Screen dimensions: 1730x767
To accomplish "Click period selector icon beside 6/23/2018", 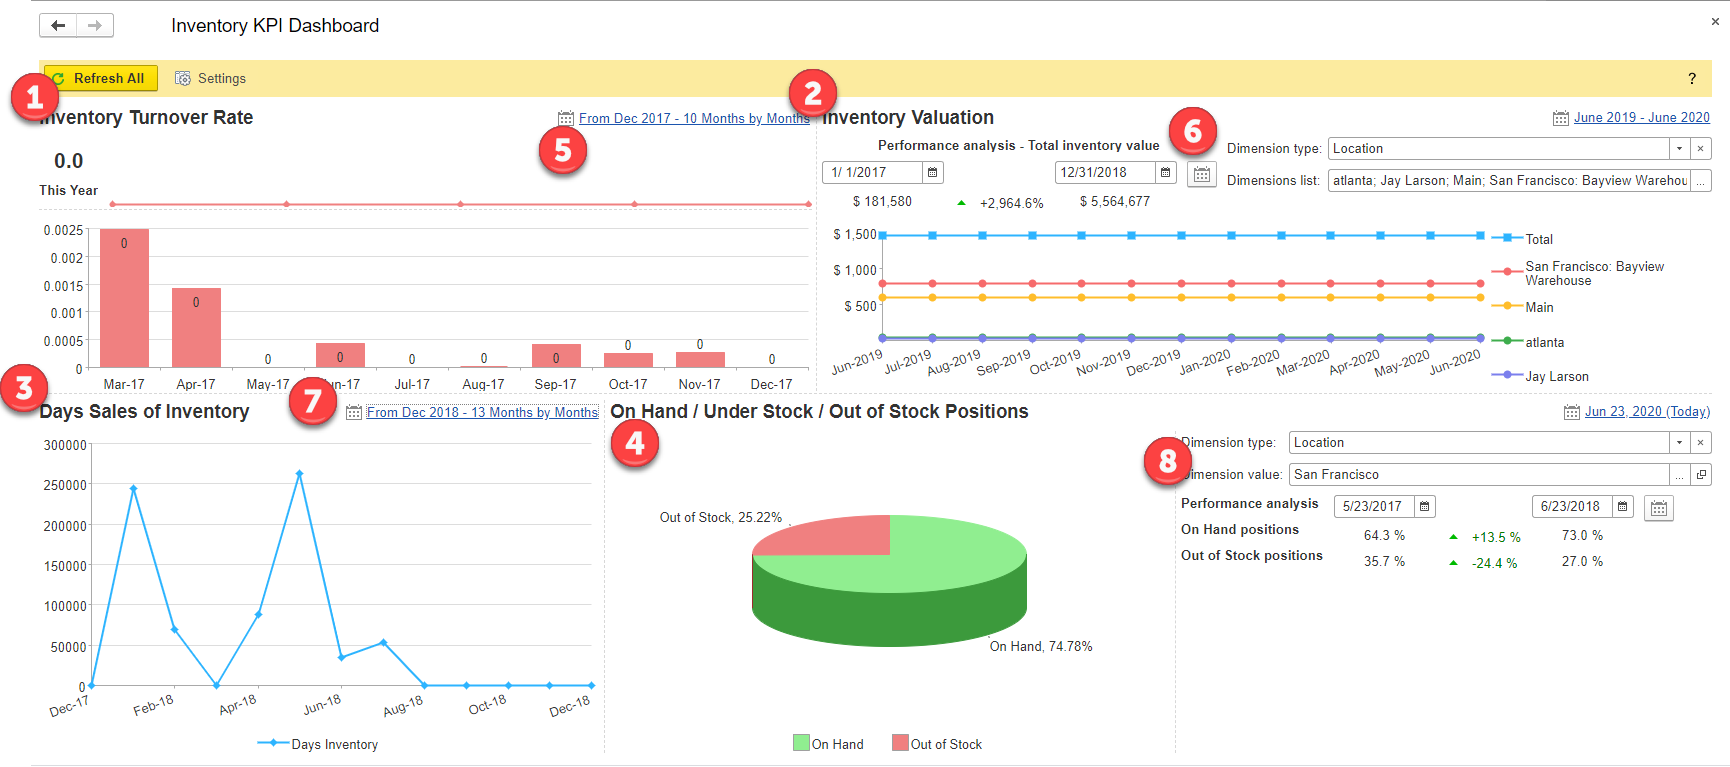I will pyautogui.click(x=1659, y=508).
